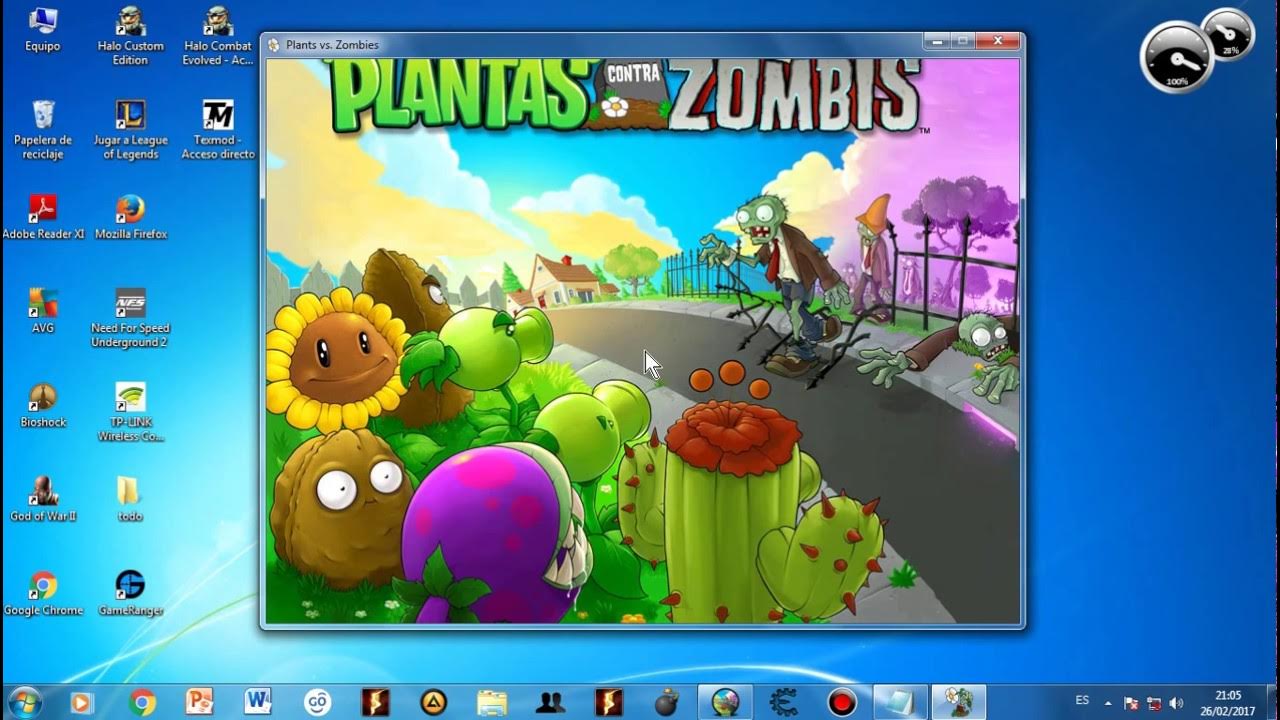
Task: Open the Equipo desktop icon
Action: pyautogui.click(x=43, y=30)
